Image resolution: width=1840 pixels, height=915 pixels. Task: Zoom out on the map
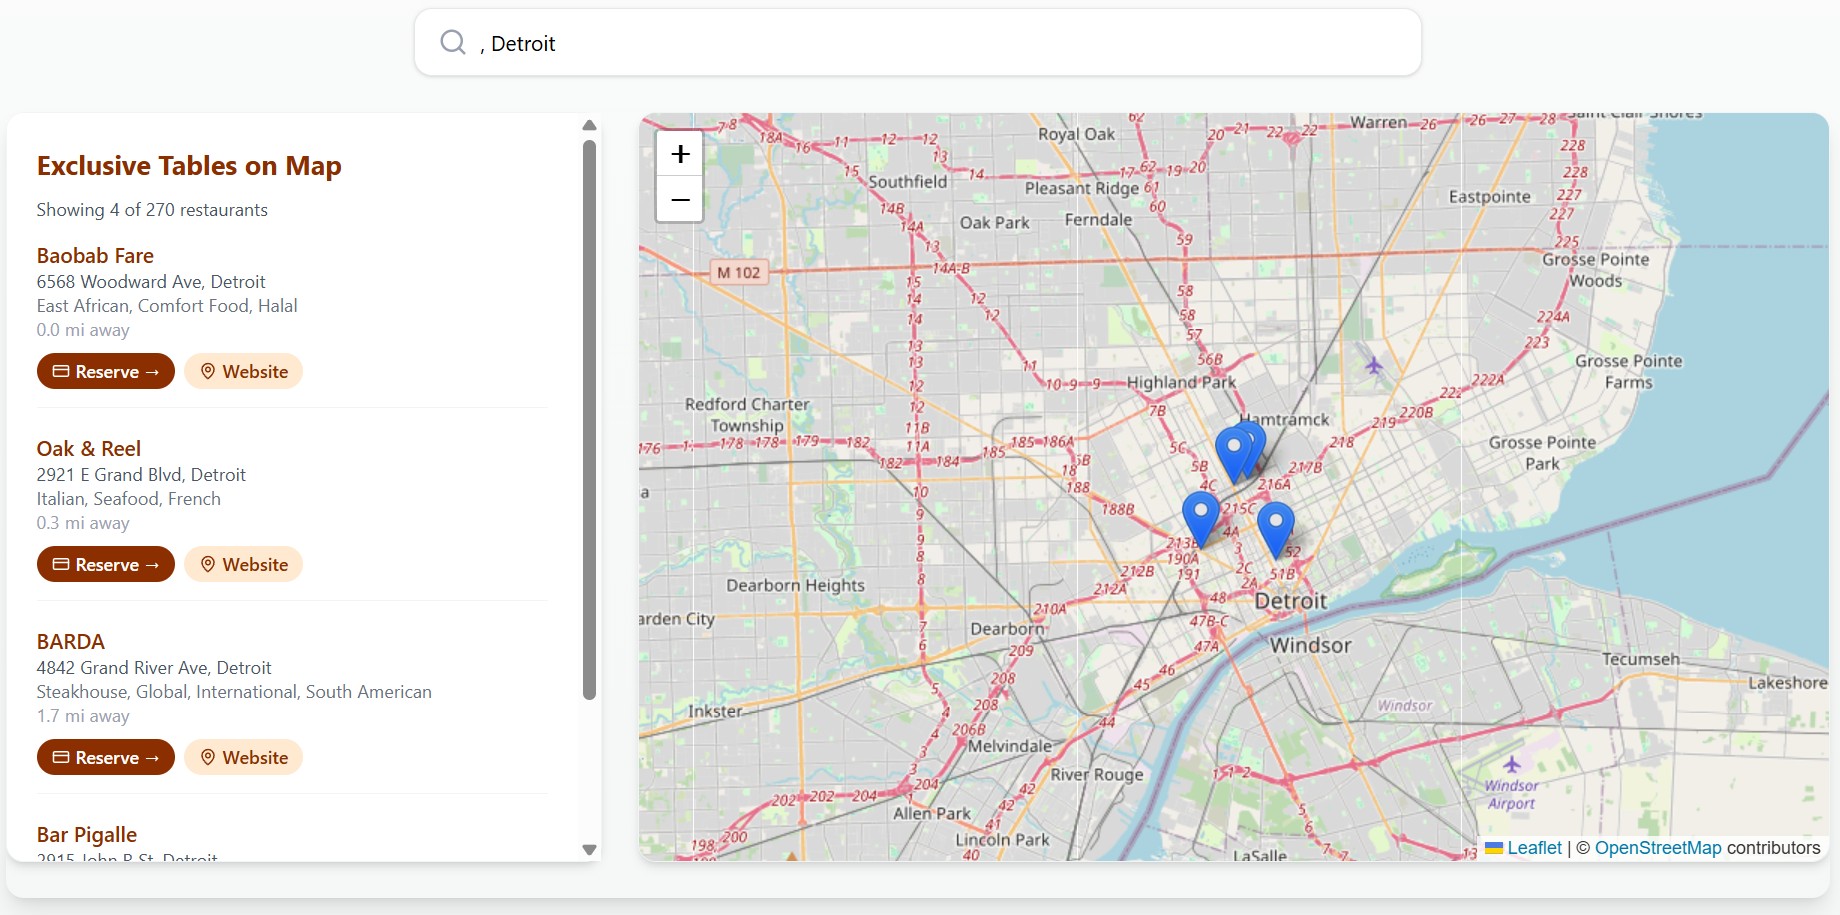[x=680, y=200]
